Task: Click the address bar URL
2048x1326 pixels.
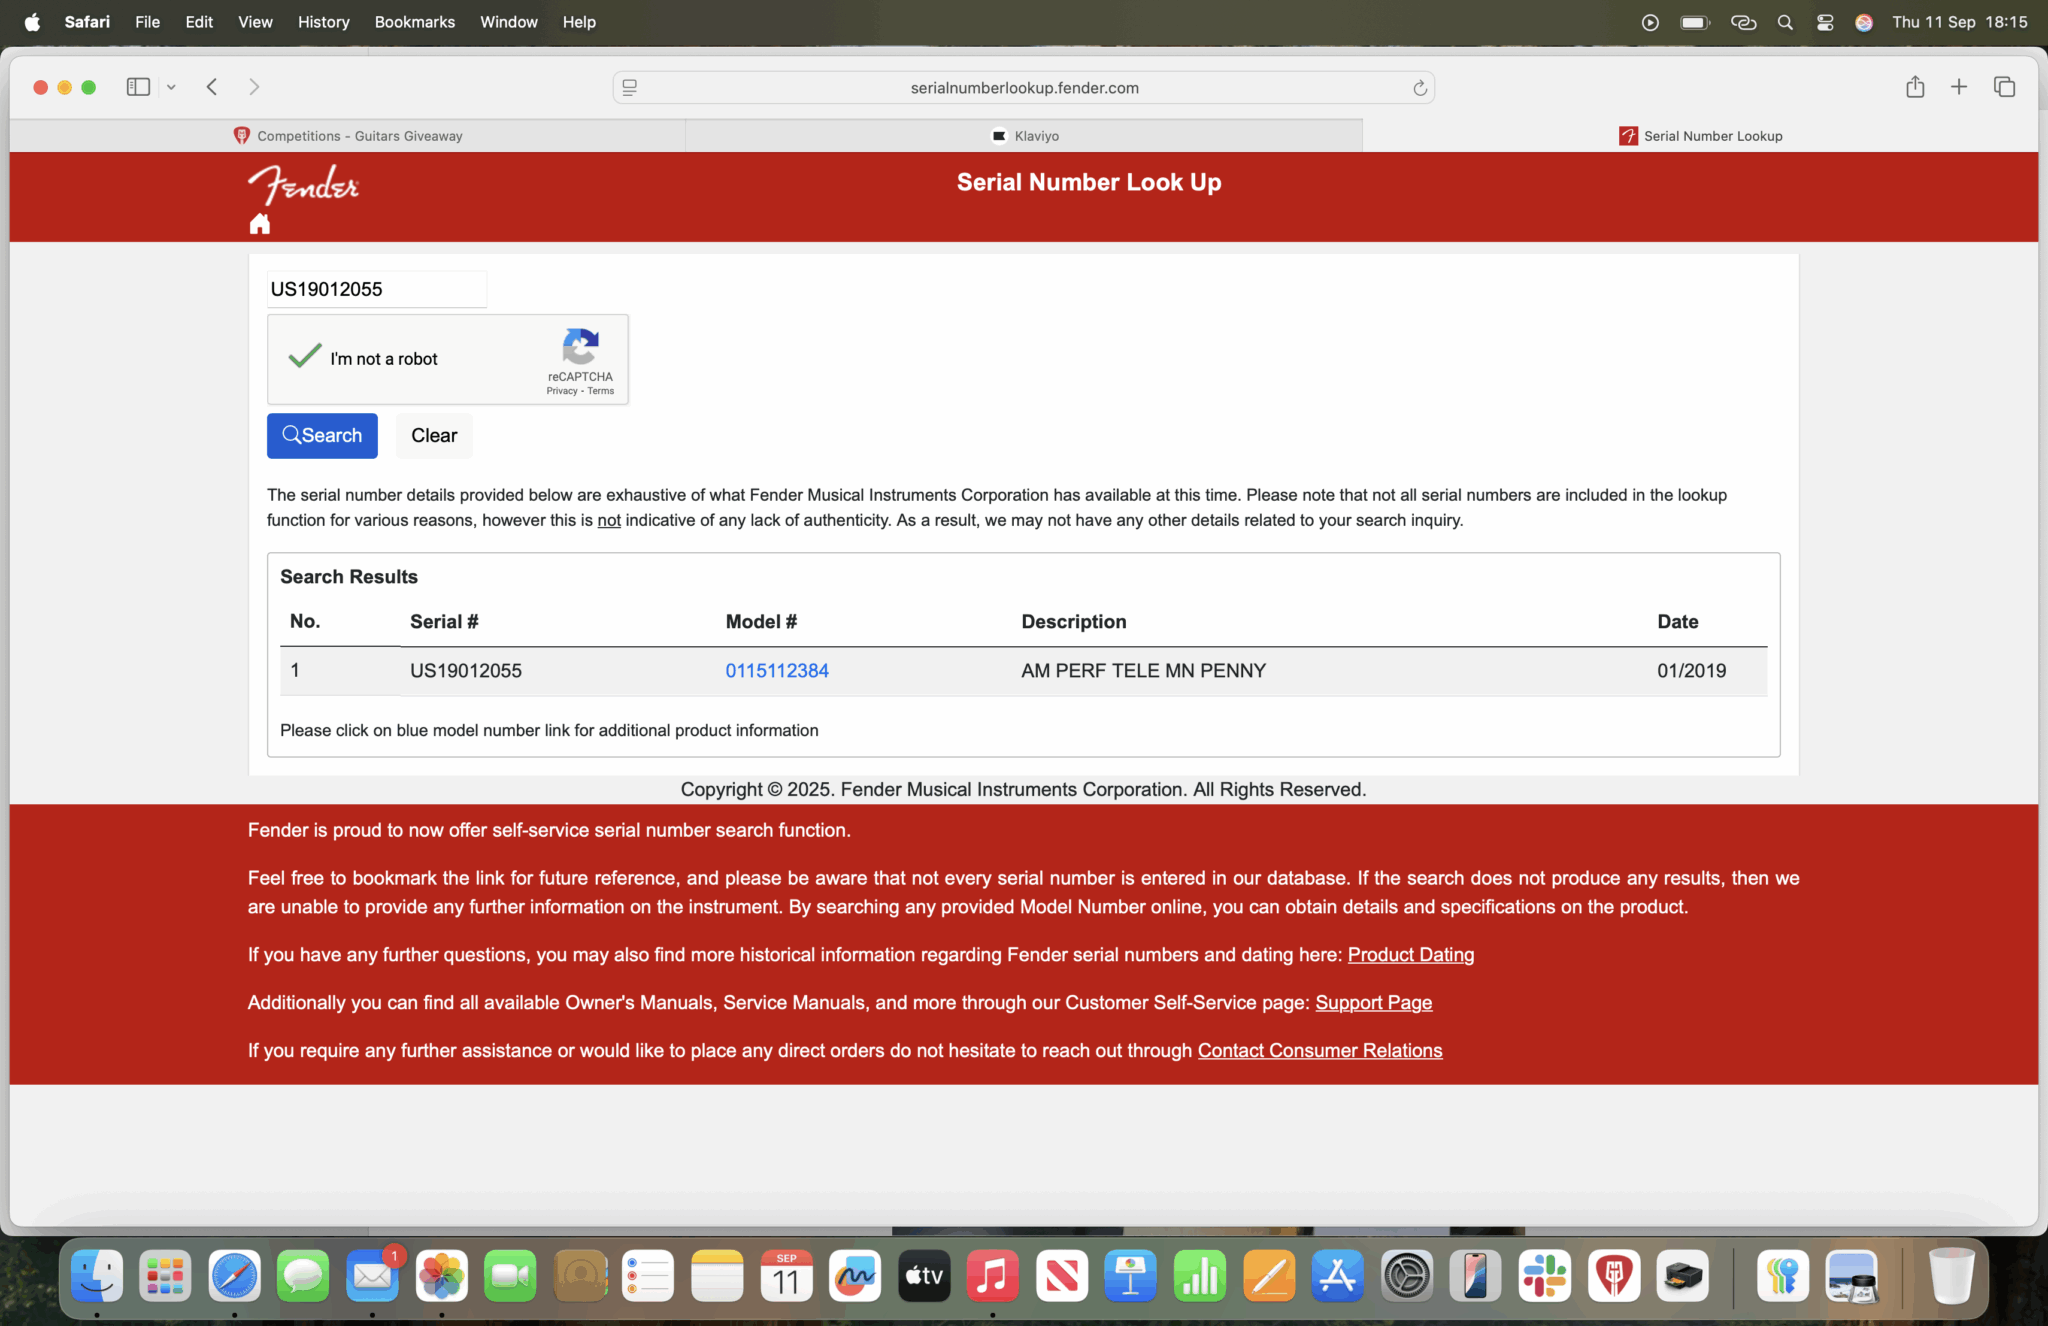Action: click(1024, 88)
